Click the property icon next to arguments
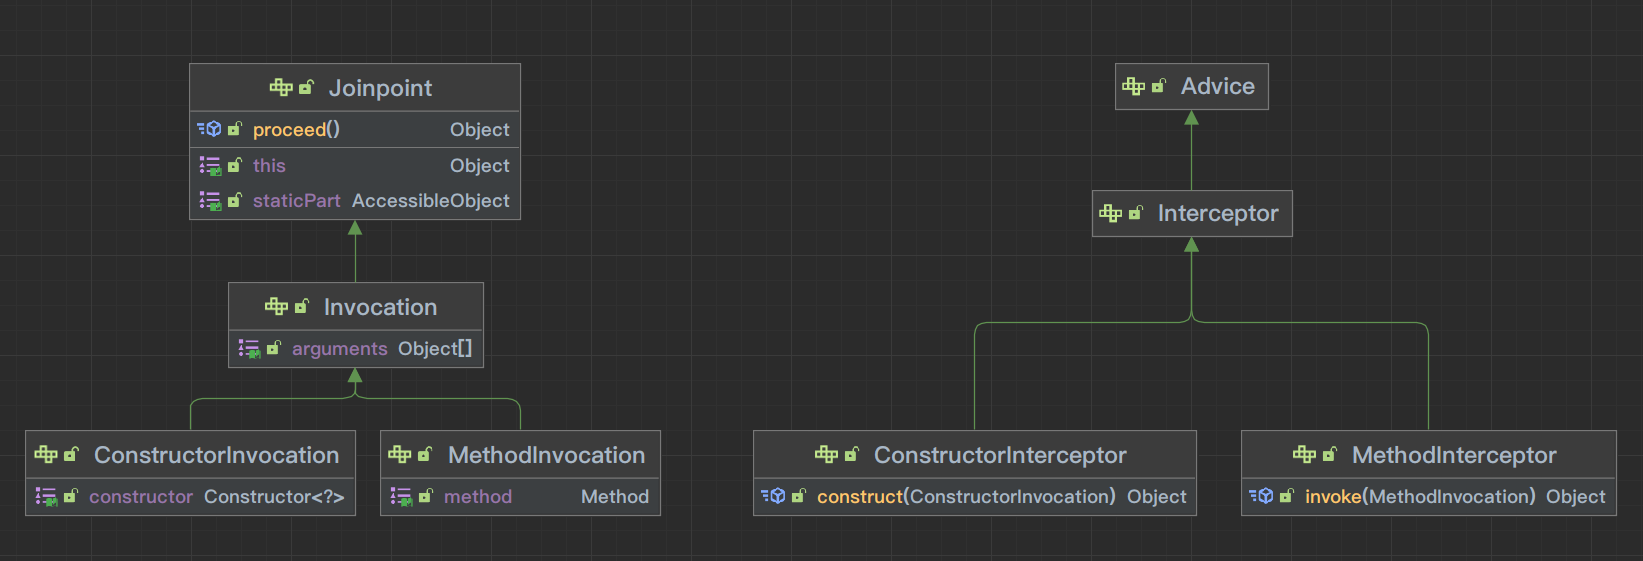Image resolution: width=1643 pixels, height=561 pixels. point(249,349)
